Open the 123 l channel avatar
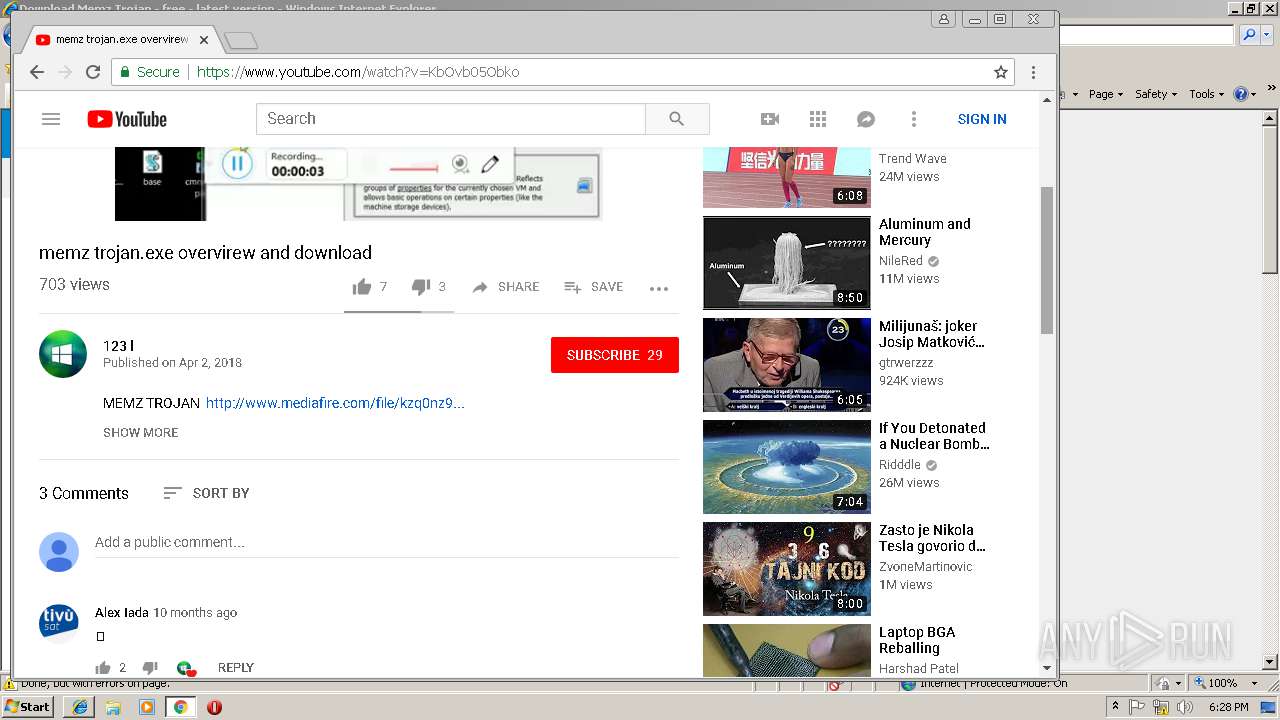Image resolution: width=1280 pixels, height=720 pixels. 63,354
